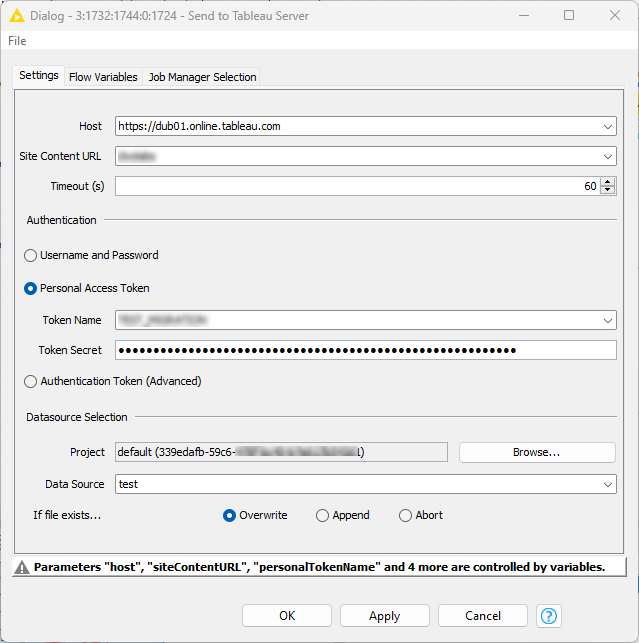
Task: Switch to the Job Manager Selection tab
Action: 202,77
